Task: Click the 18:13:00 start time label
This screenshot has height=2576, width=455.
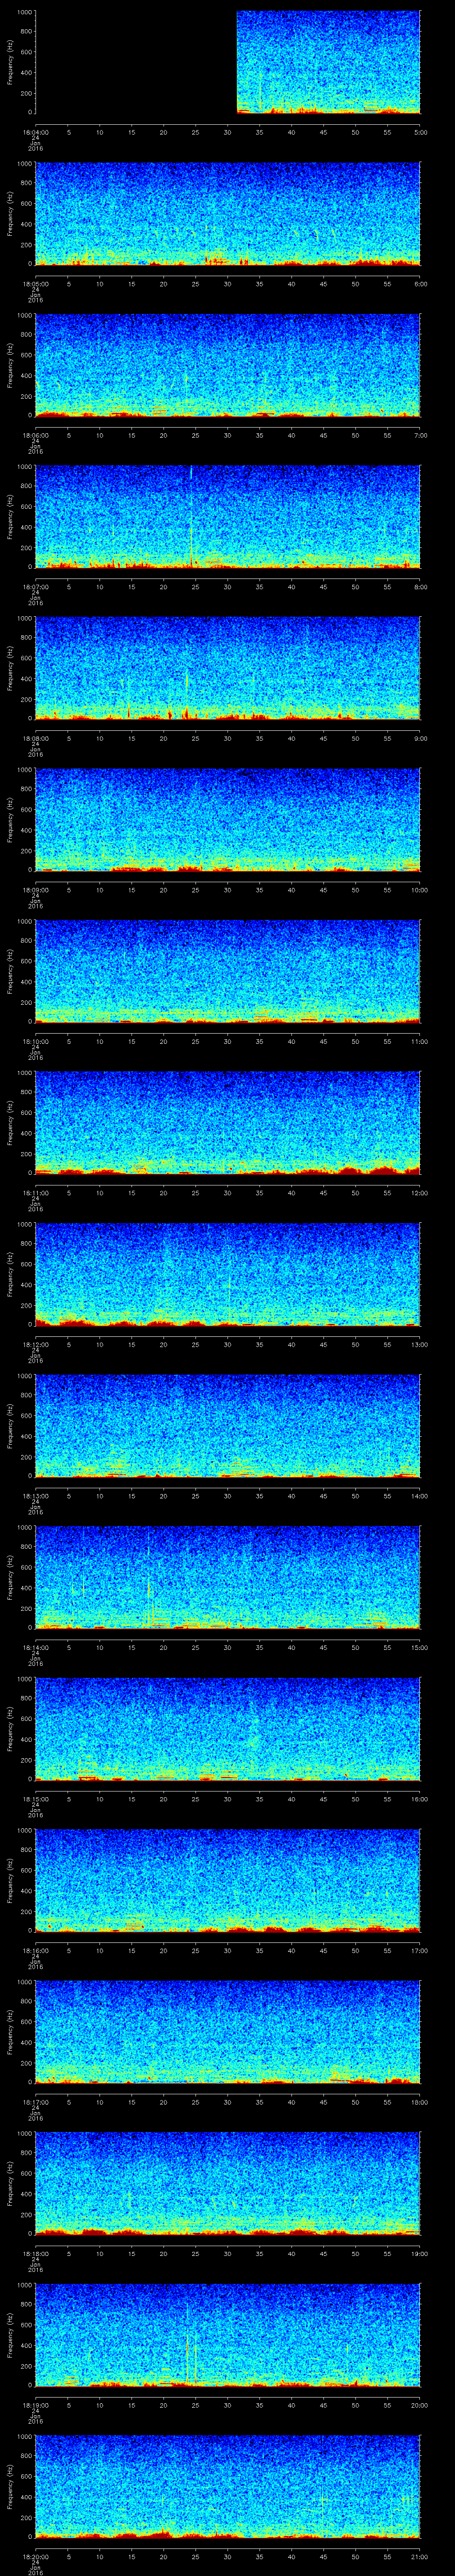Action: (x=35, y=1495)
